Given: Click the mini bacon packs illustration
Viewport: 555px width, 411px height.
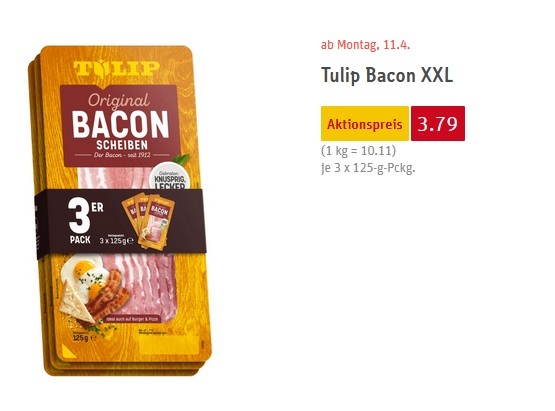Looking at the screenshot, I should (148, 222).
